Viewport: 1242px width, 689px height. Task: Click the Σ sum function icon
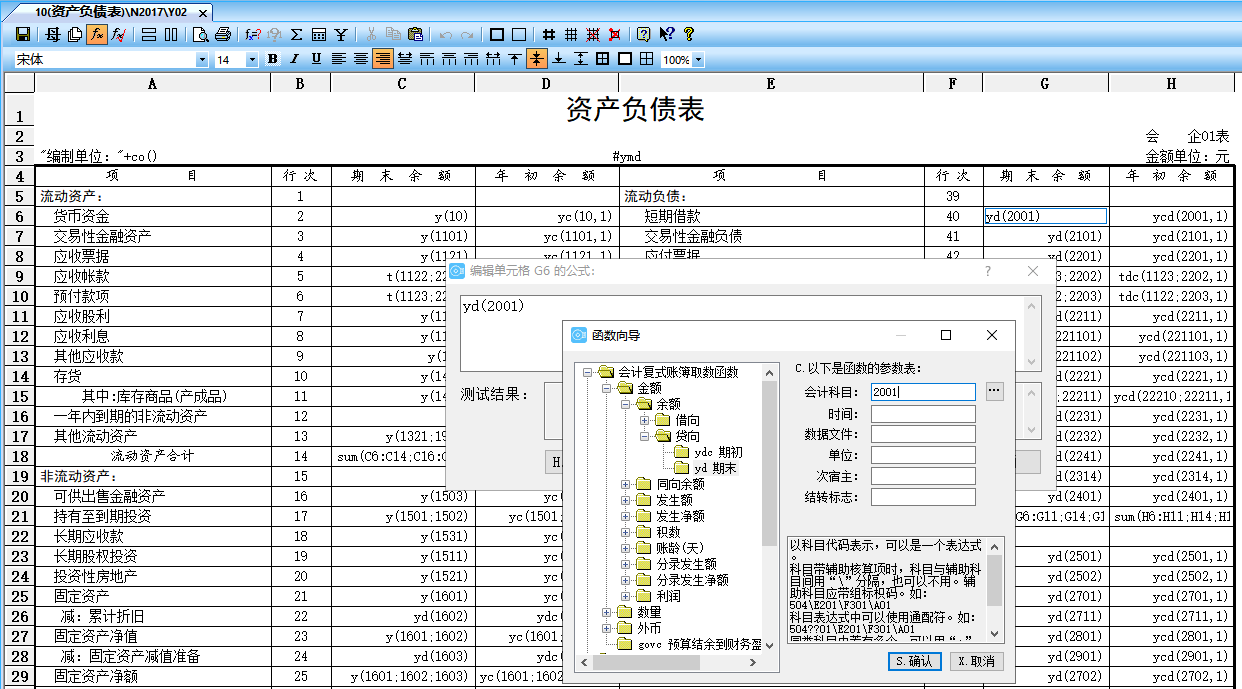(x=297, y=33)
